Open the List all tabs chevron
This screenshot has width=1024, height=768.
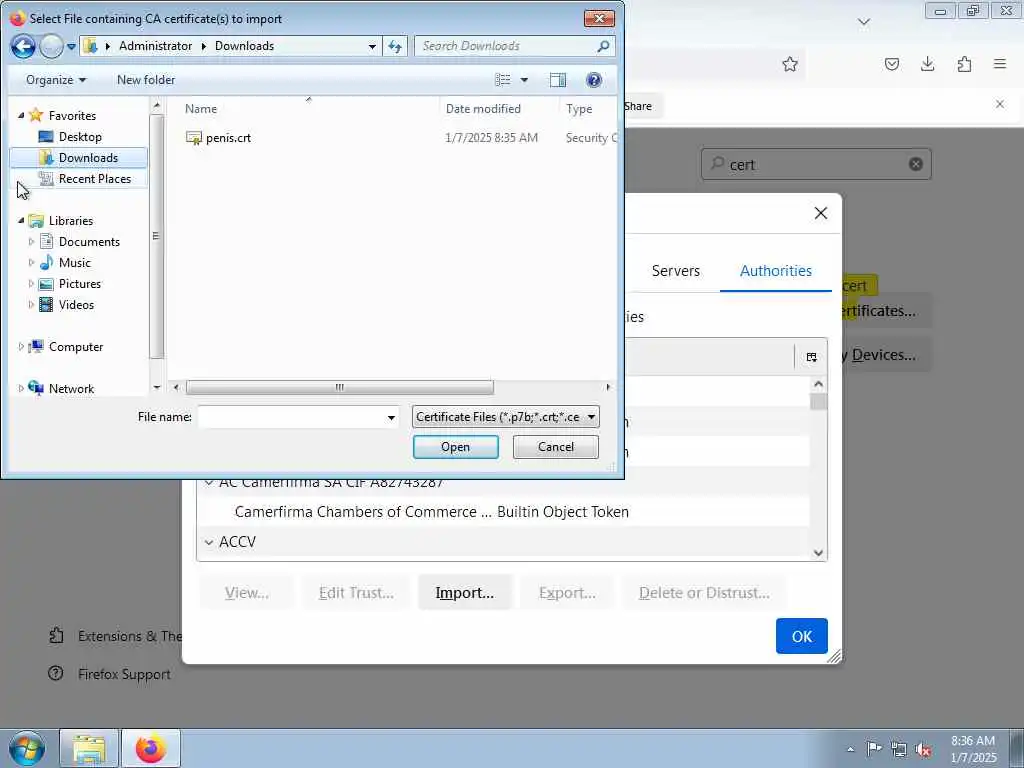tap(863, 22)
